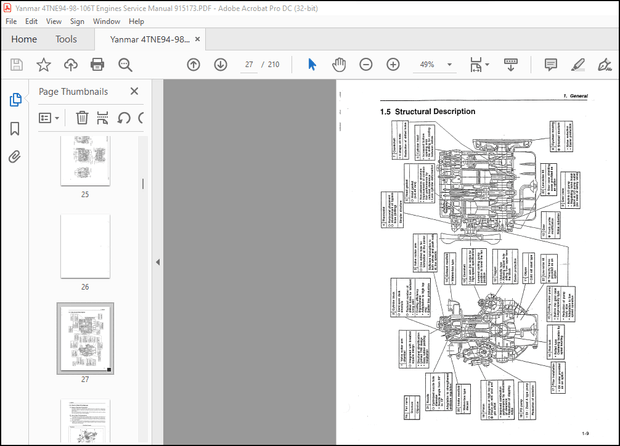Click the Save file icon
The width and height of the screenshot is (620, 446).
(16, 64)
